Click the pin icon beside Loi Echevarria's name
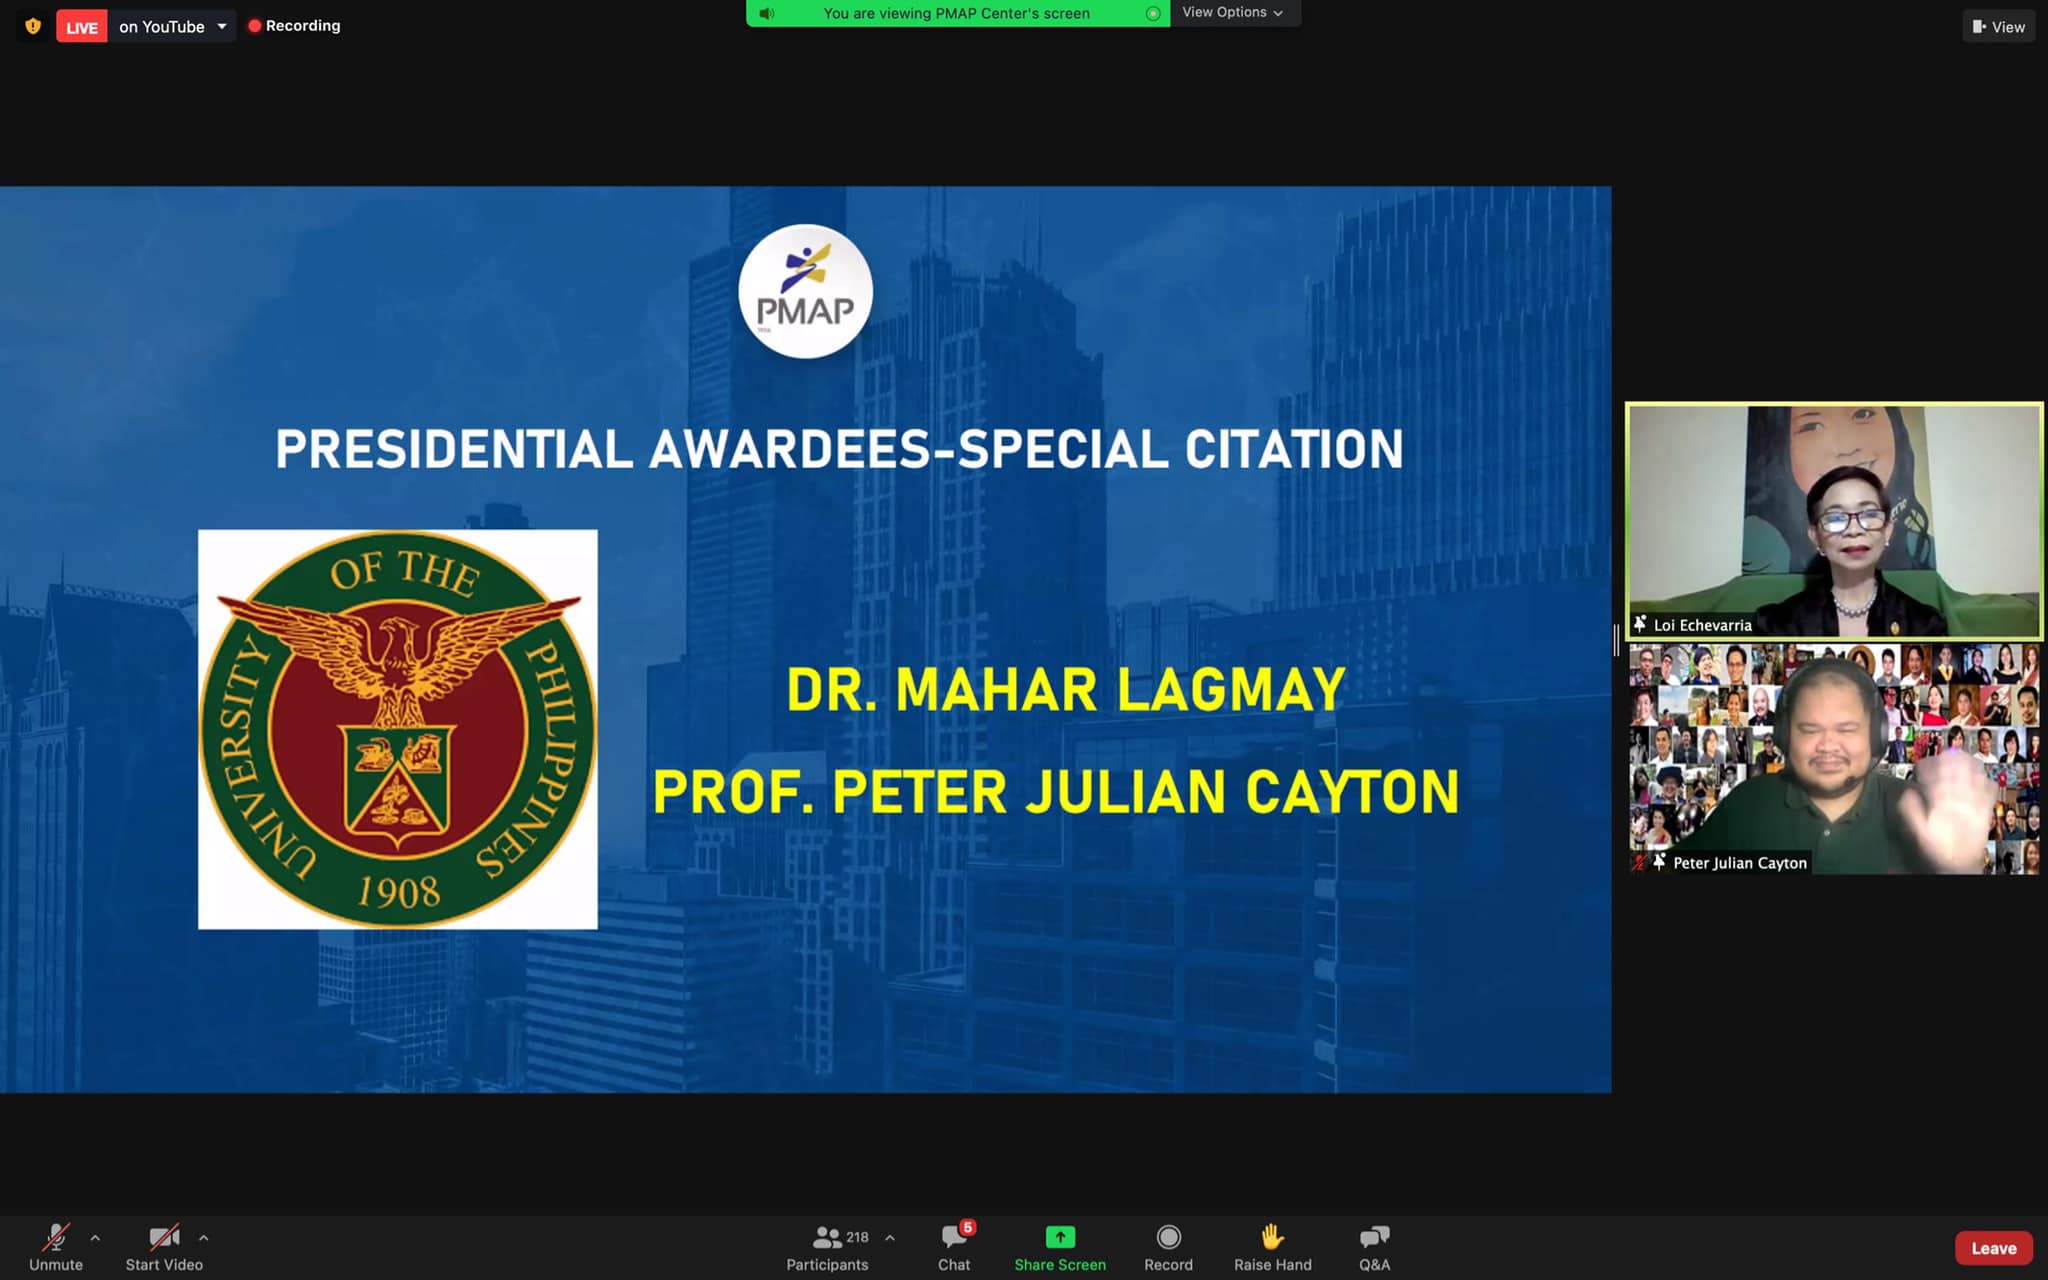 [1640, 624]
